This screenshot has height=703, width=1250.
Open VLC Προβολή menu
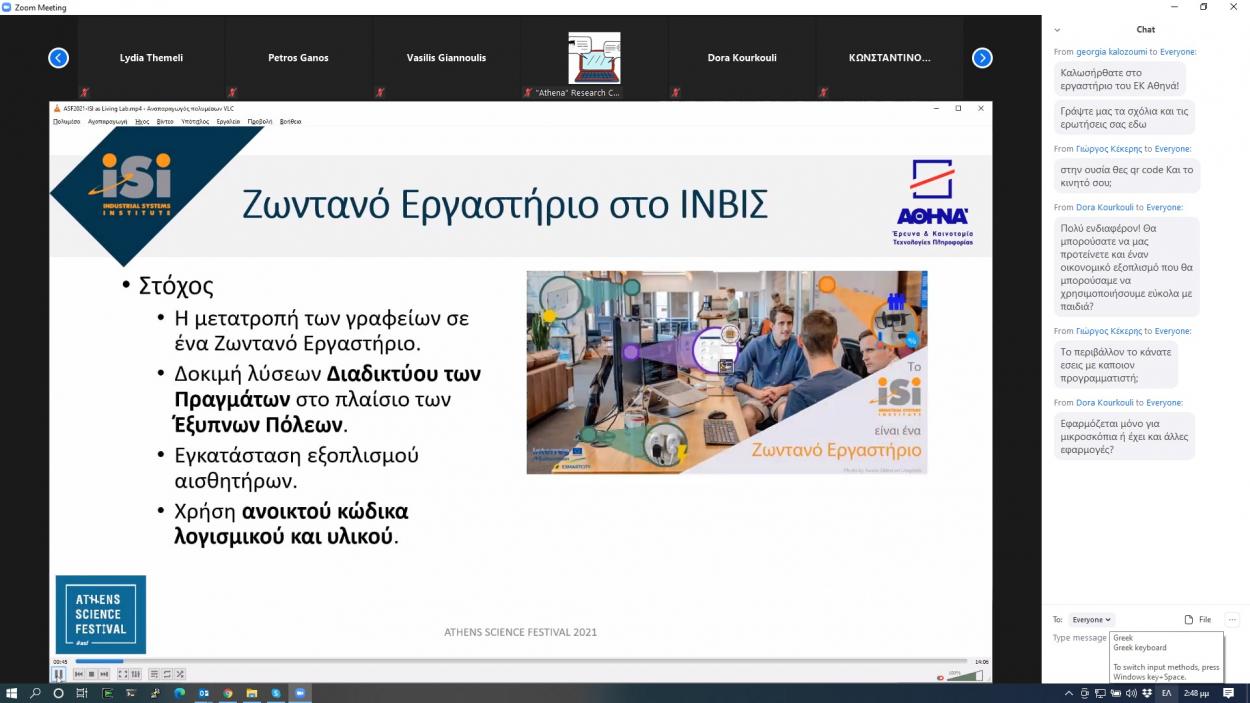click(260, 121)
